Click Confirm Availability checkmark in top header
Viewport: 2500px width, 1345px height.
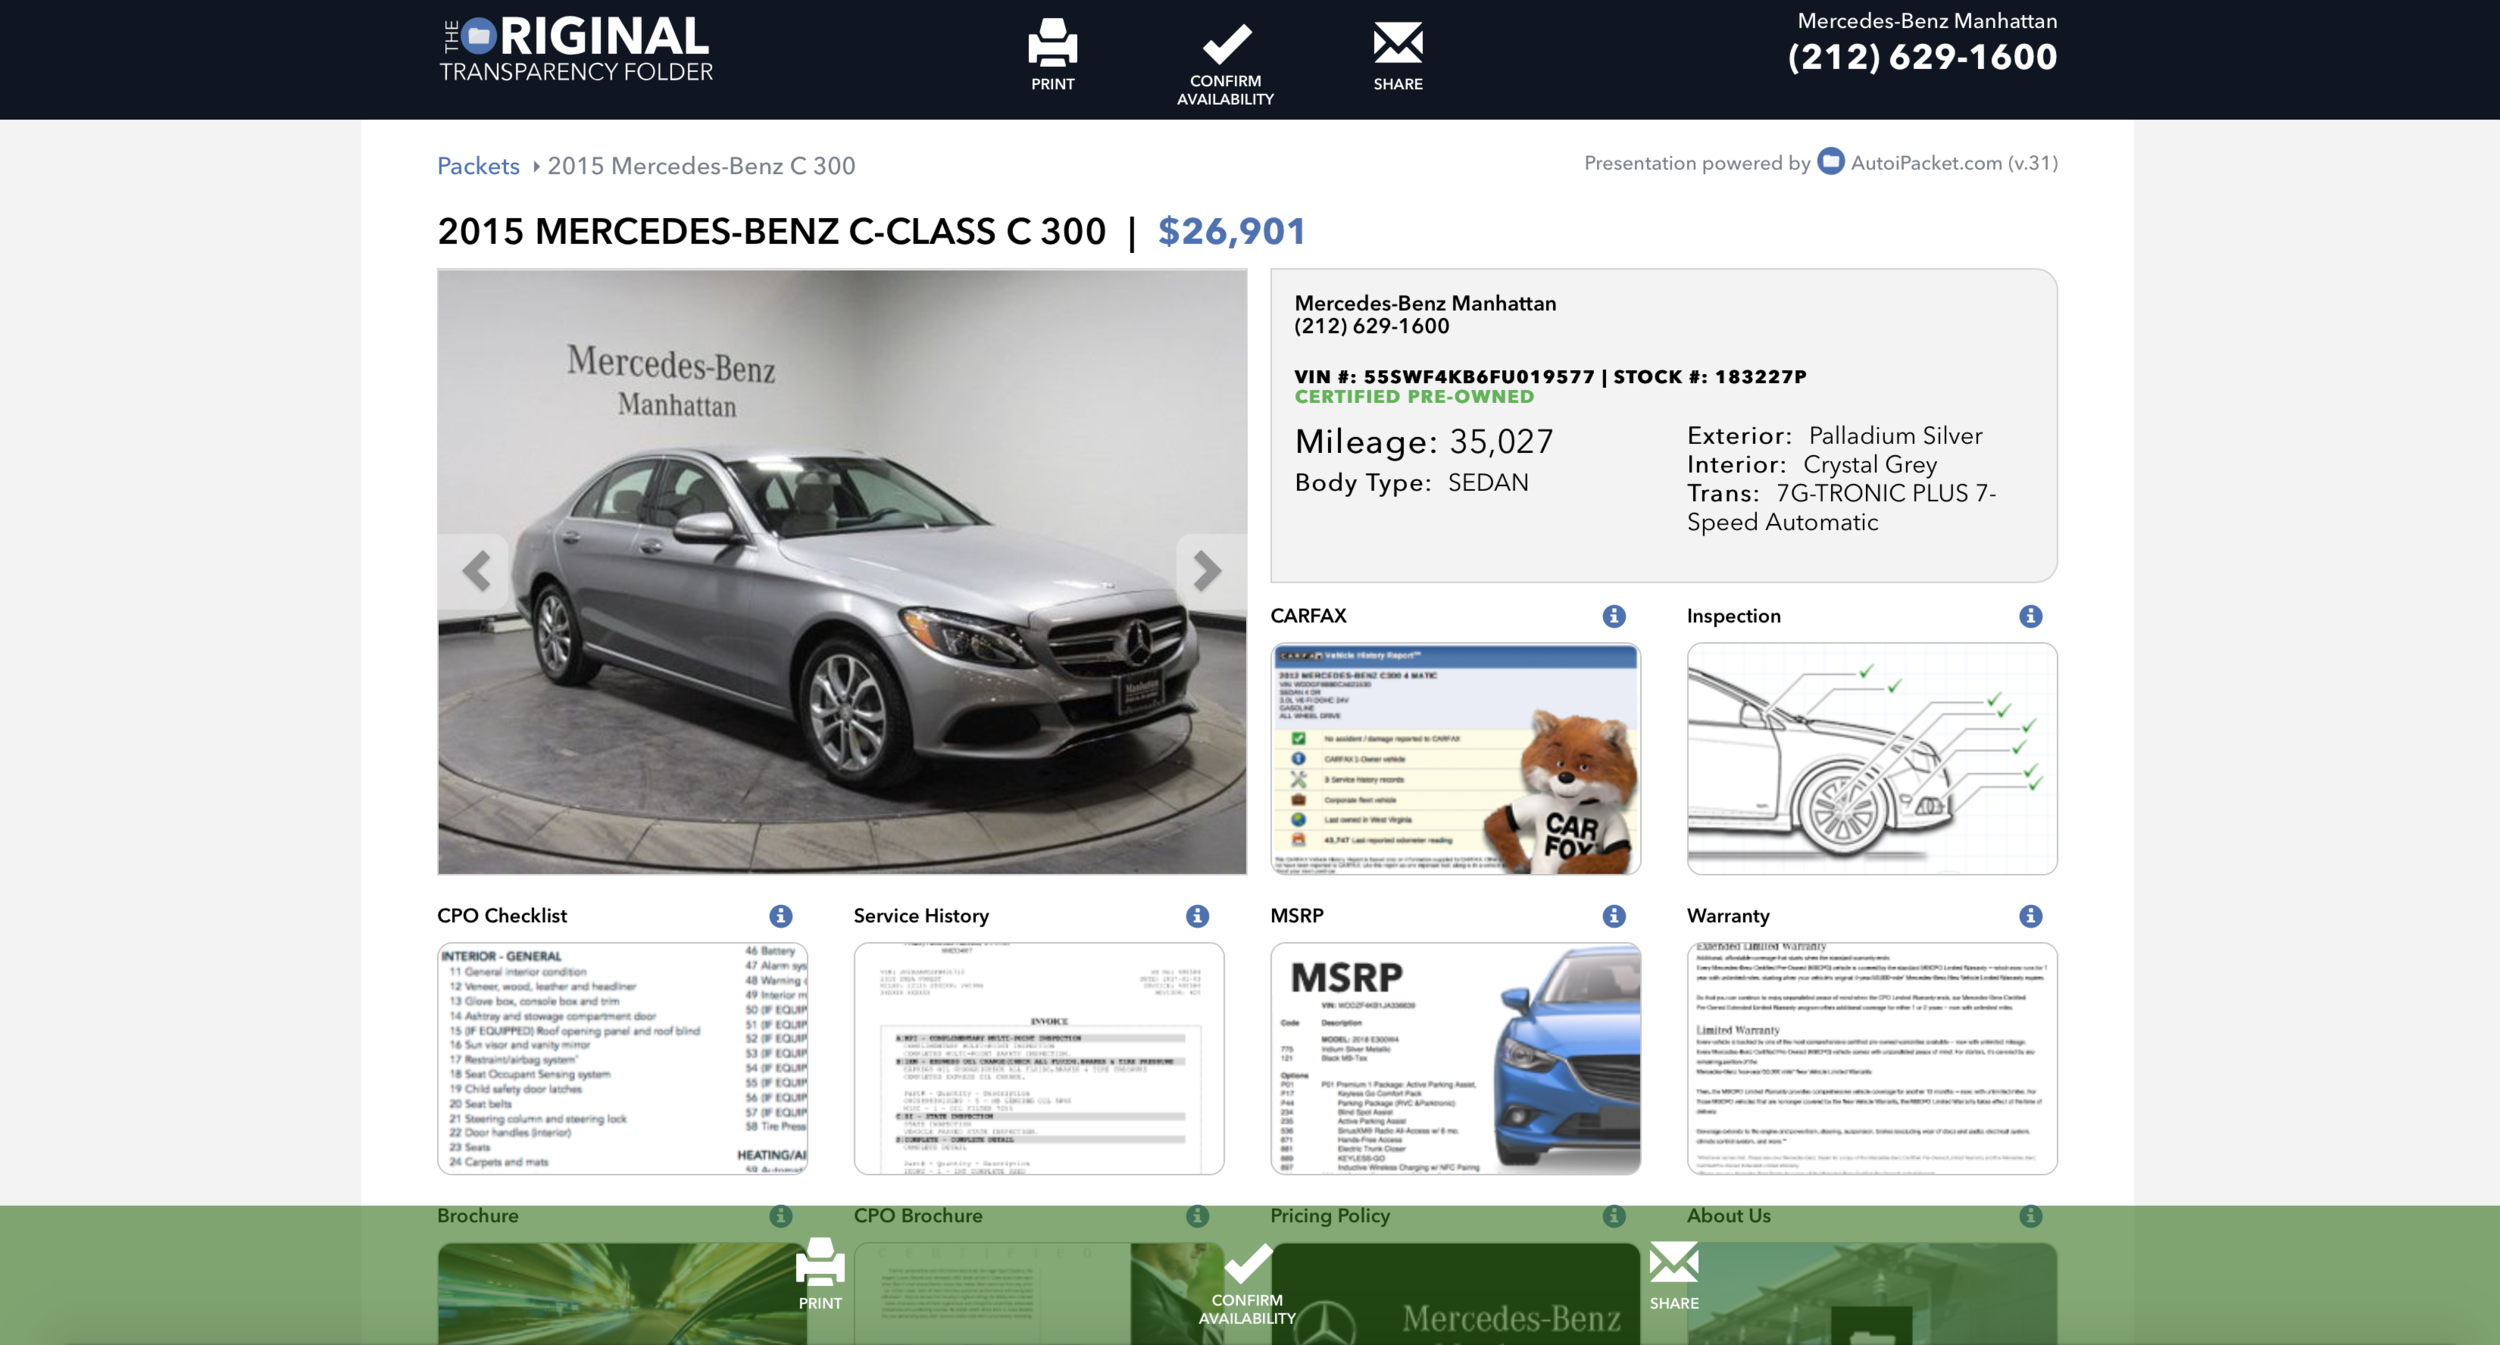[x=1226, y=43]
